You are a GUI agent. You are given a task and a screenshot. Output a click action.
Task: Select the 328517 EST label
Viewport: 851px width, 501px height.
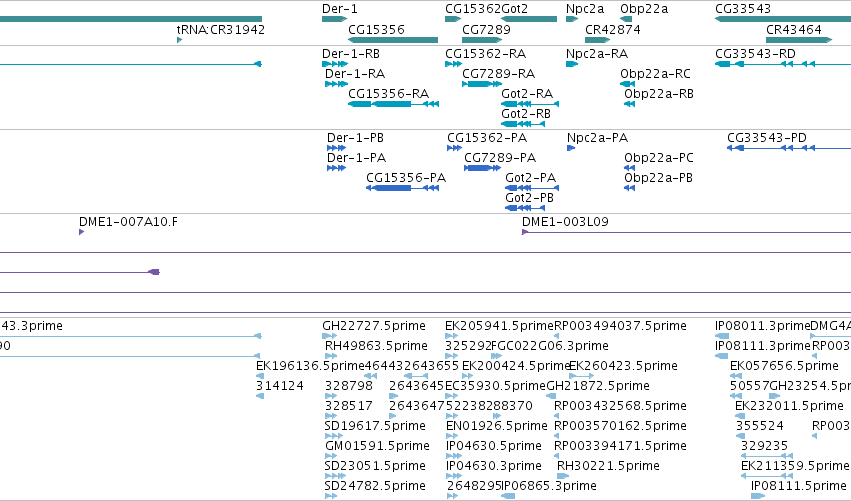tap(349, 406)
